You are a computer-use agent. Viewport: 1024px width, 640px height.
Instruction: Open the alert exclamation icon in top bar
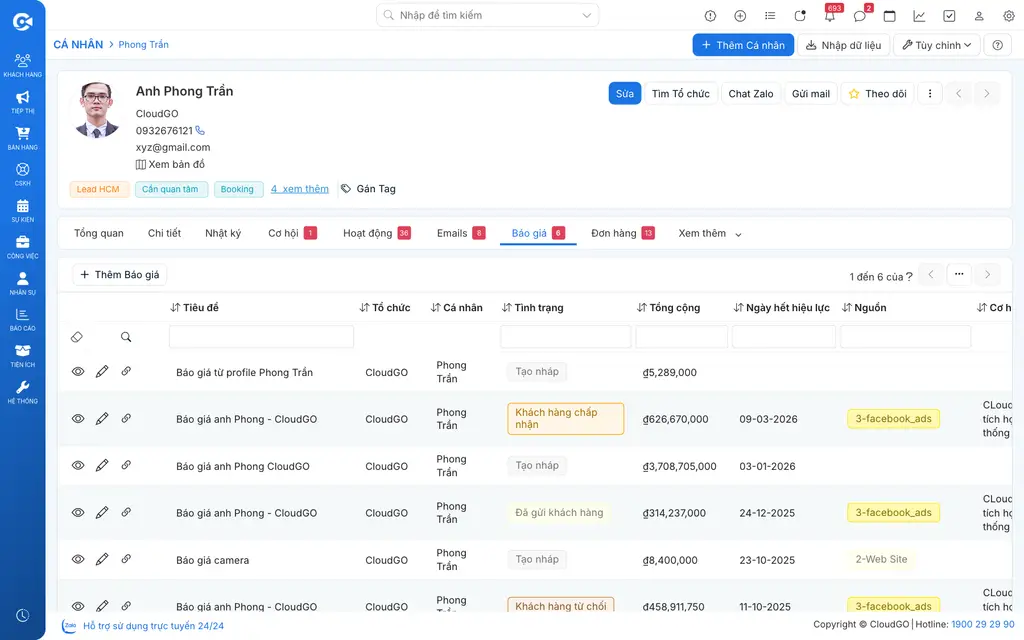coord(710,16)
